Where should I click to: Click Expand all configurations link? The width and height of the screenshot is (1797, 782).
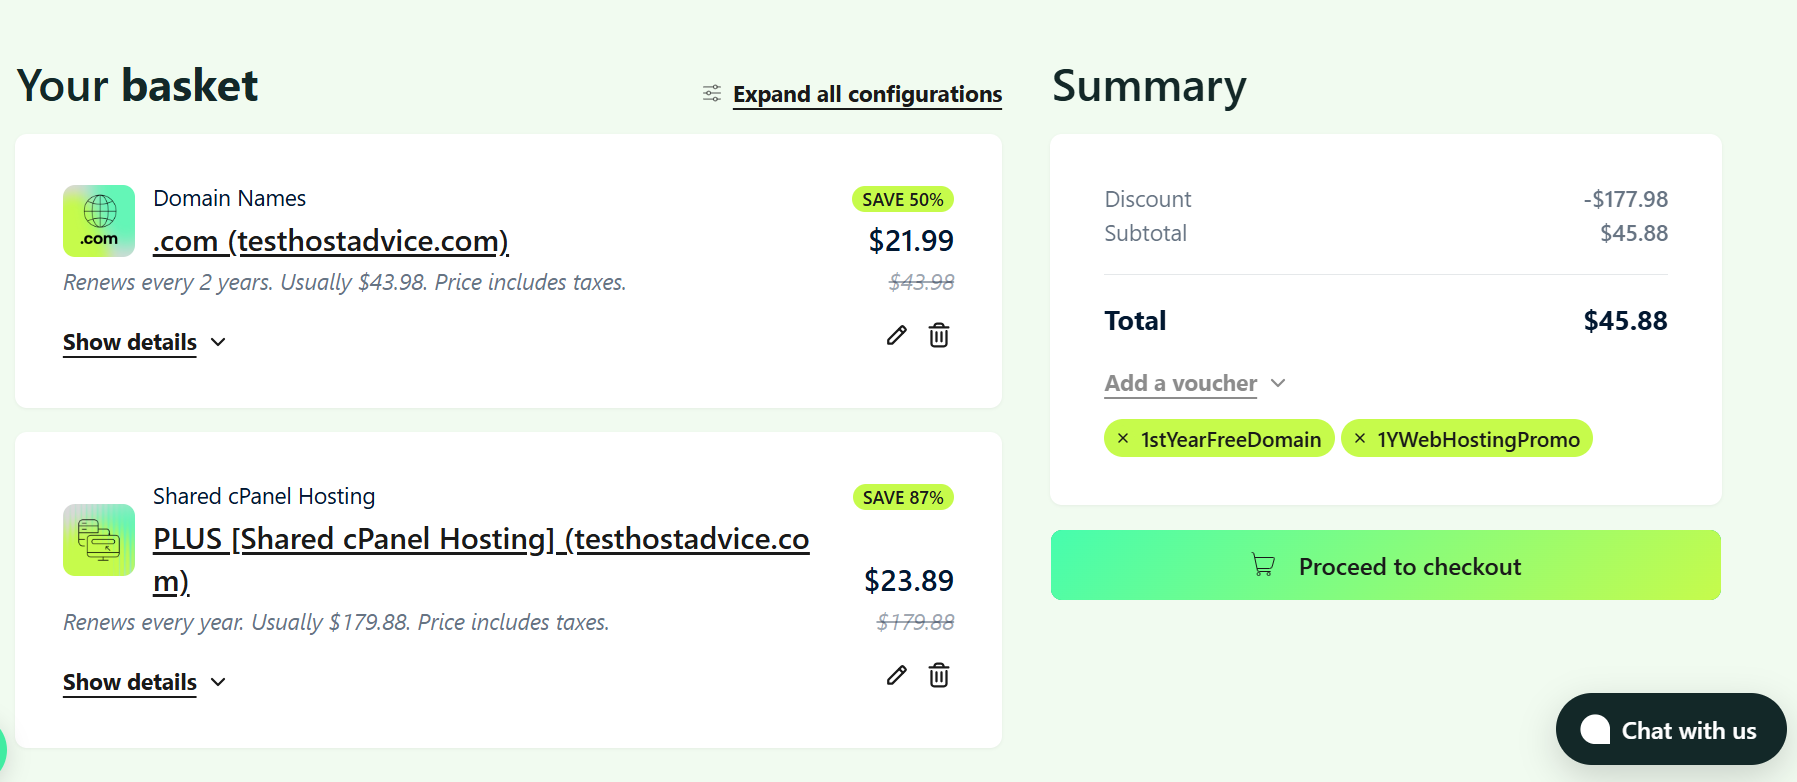click(867, 94)
